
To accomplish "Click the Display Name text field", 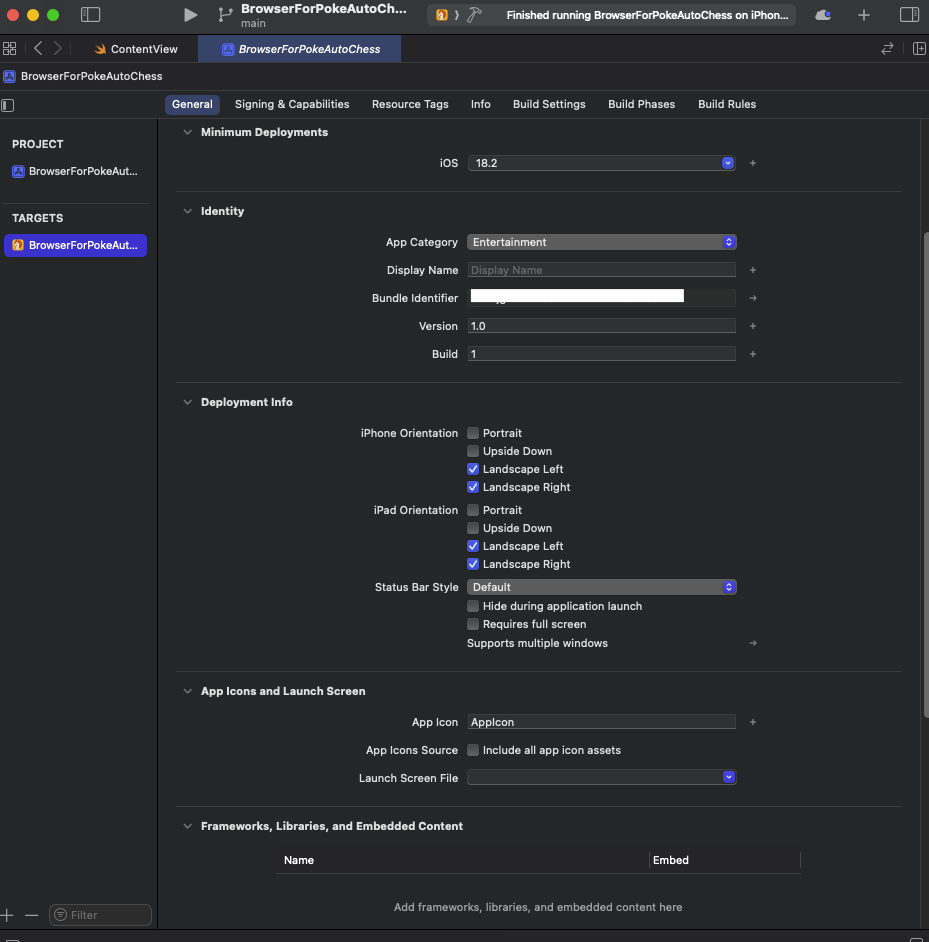I will pos(602,270).
